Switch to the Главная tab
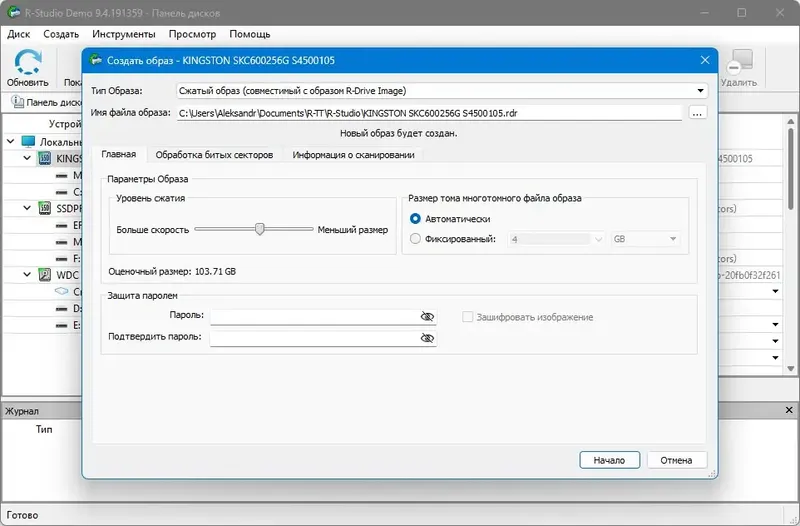The width and height of the screenshot is (800, 526). click(x=119, y=154)
